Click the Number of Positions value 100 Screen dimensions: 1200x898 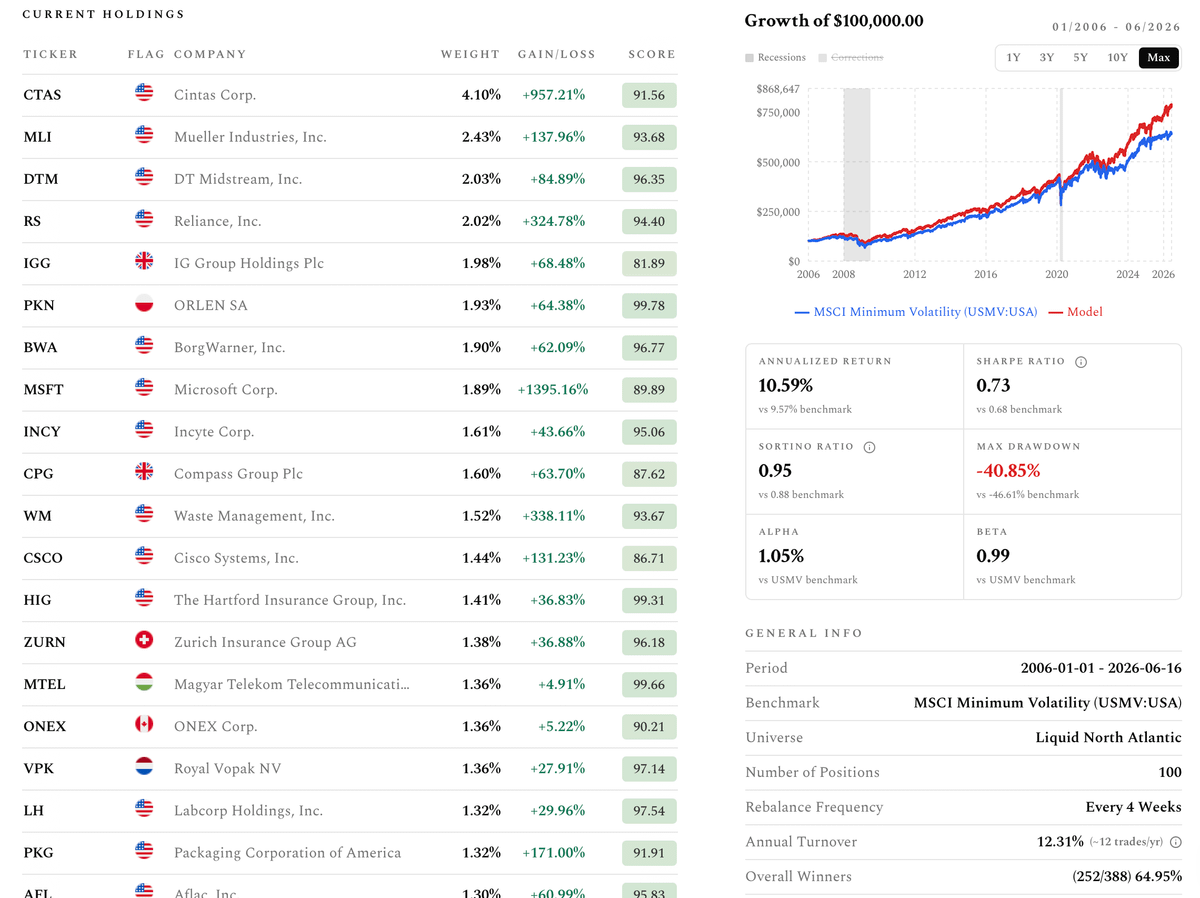point(1170,772)
